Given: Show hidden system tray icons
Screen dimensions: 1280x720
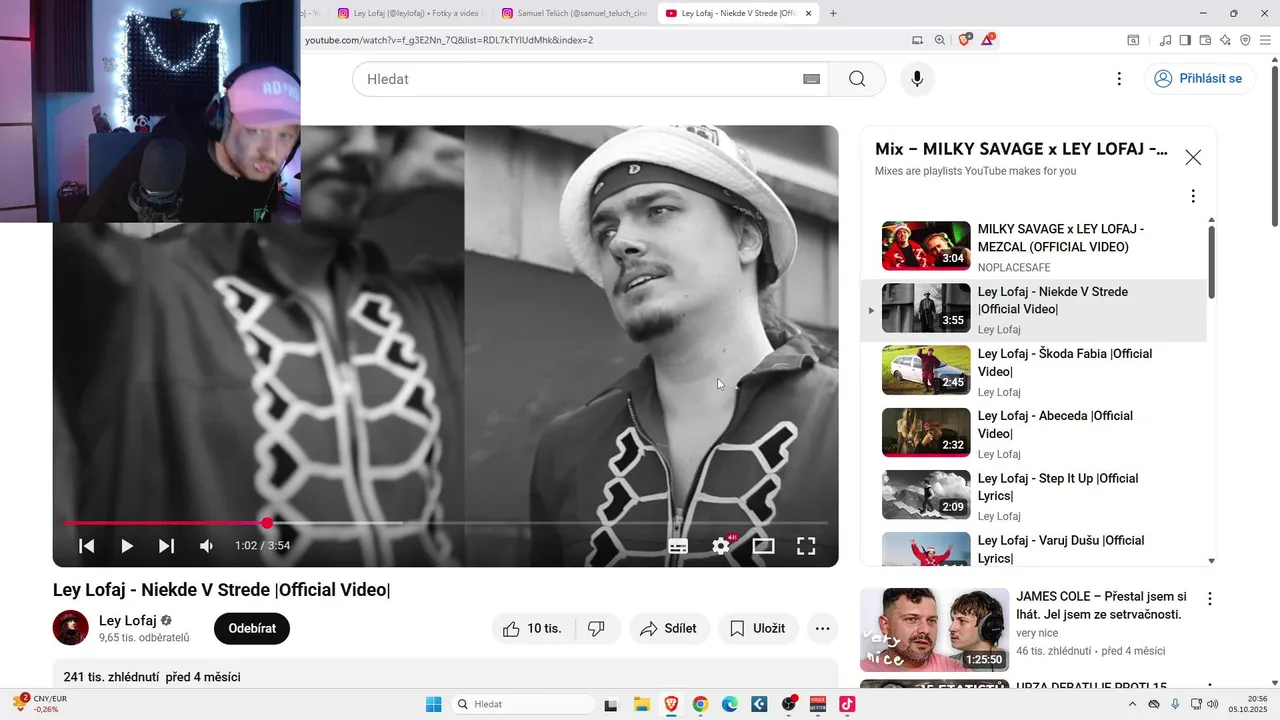Looking at the screenshot, I should point(1135,704).
